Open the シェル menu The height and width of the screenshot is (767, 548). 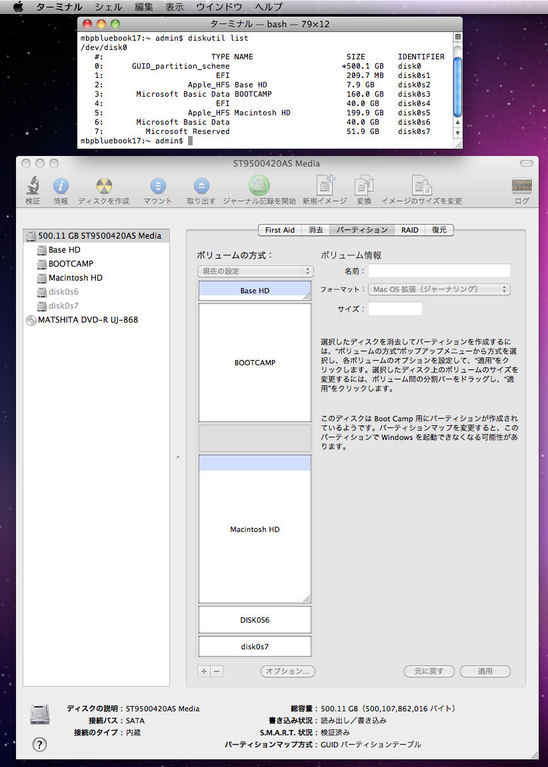point(109,7)
